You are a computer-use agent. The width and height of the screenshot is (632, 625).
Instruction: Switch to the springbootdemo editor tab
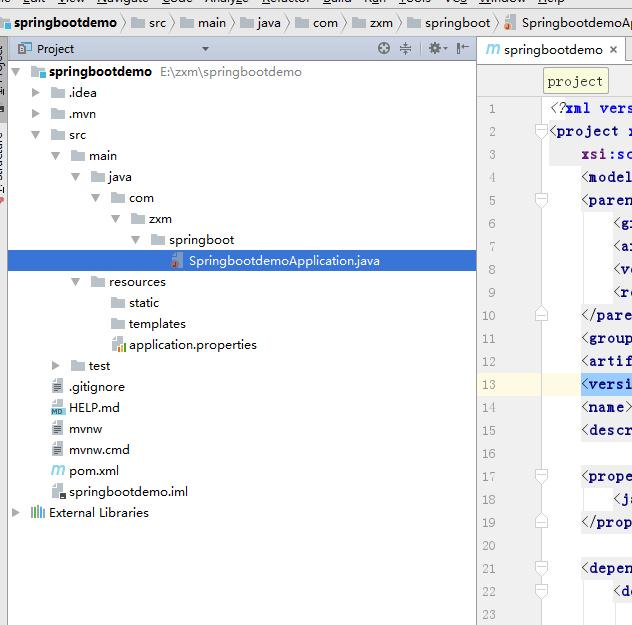pos(553,50)
